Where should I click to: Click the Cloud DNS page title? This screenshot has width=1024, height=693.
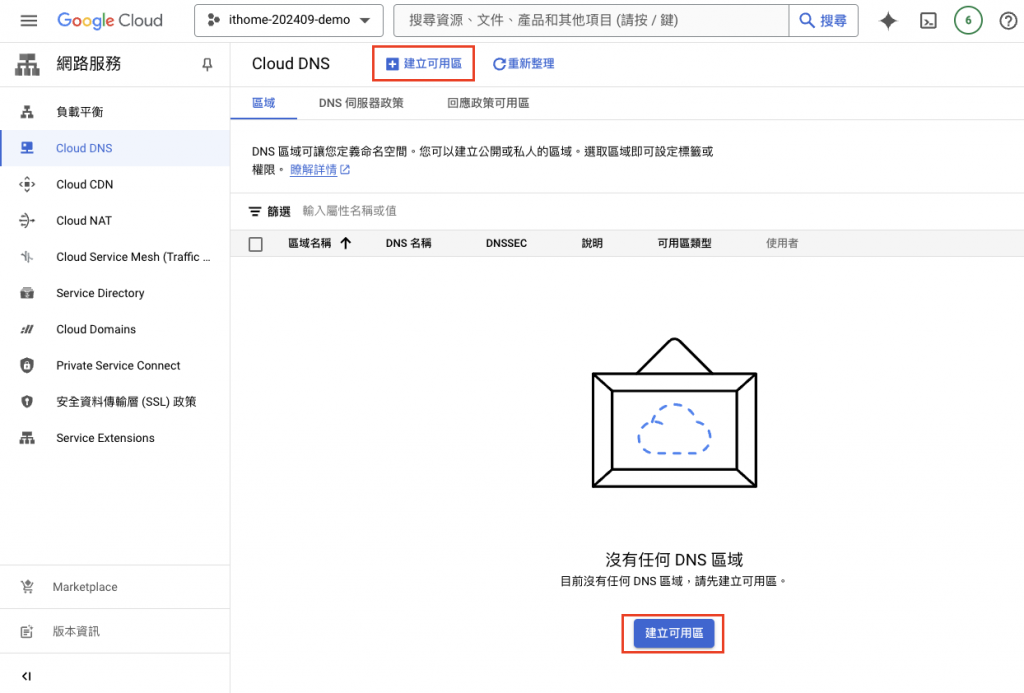coord(291,64)
